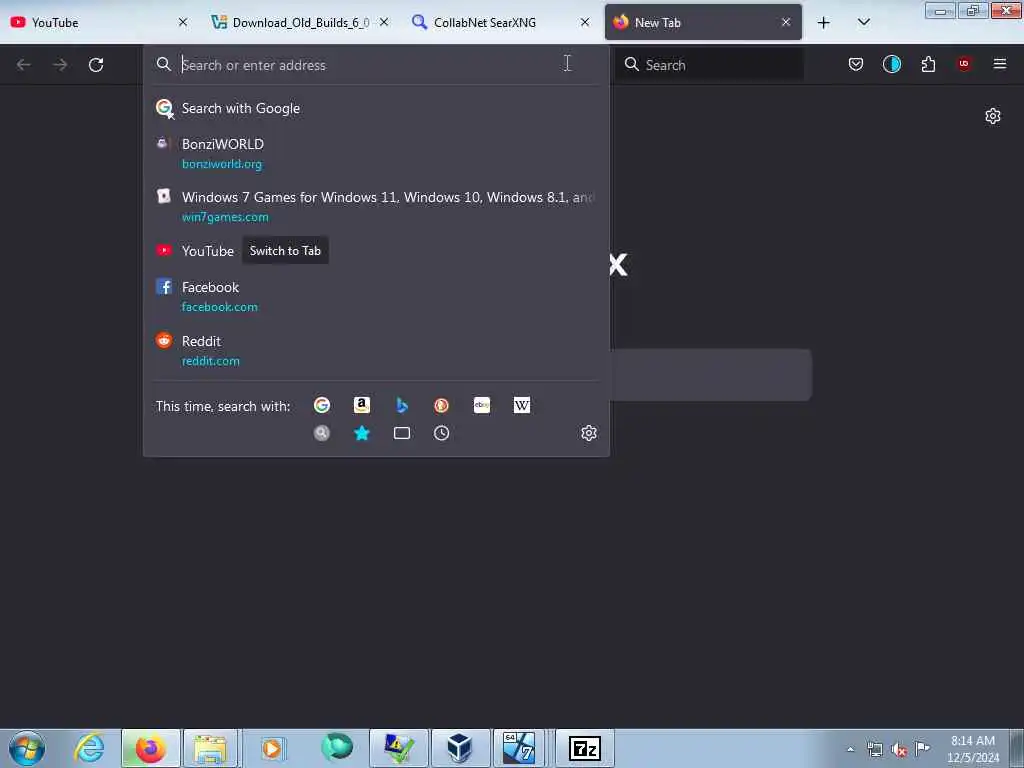Open the BonziWORLD suggestion

pos(376,153)
